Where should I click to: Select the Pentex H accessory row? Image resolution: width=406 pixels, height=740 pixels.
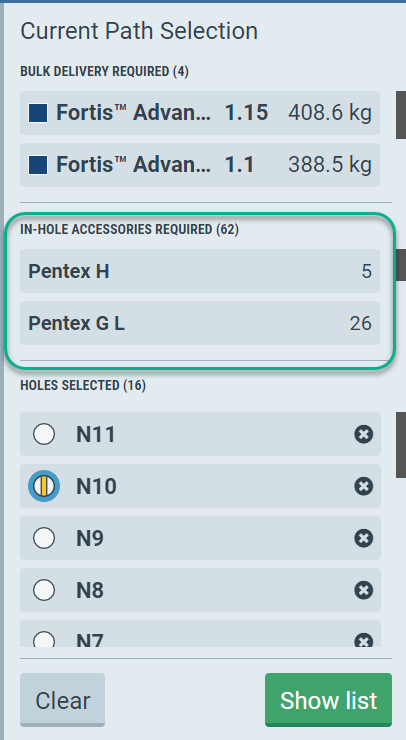point(200,271)
